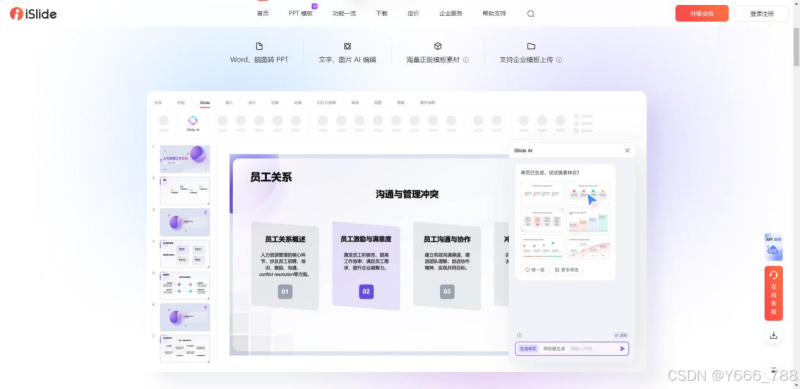Screen dimensions: 800x389
Task: Click the cube icon for template assets
Action: (x=437, y=46)
